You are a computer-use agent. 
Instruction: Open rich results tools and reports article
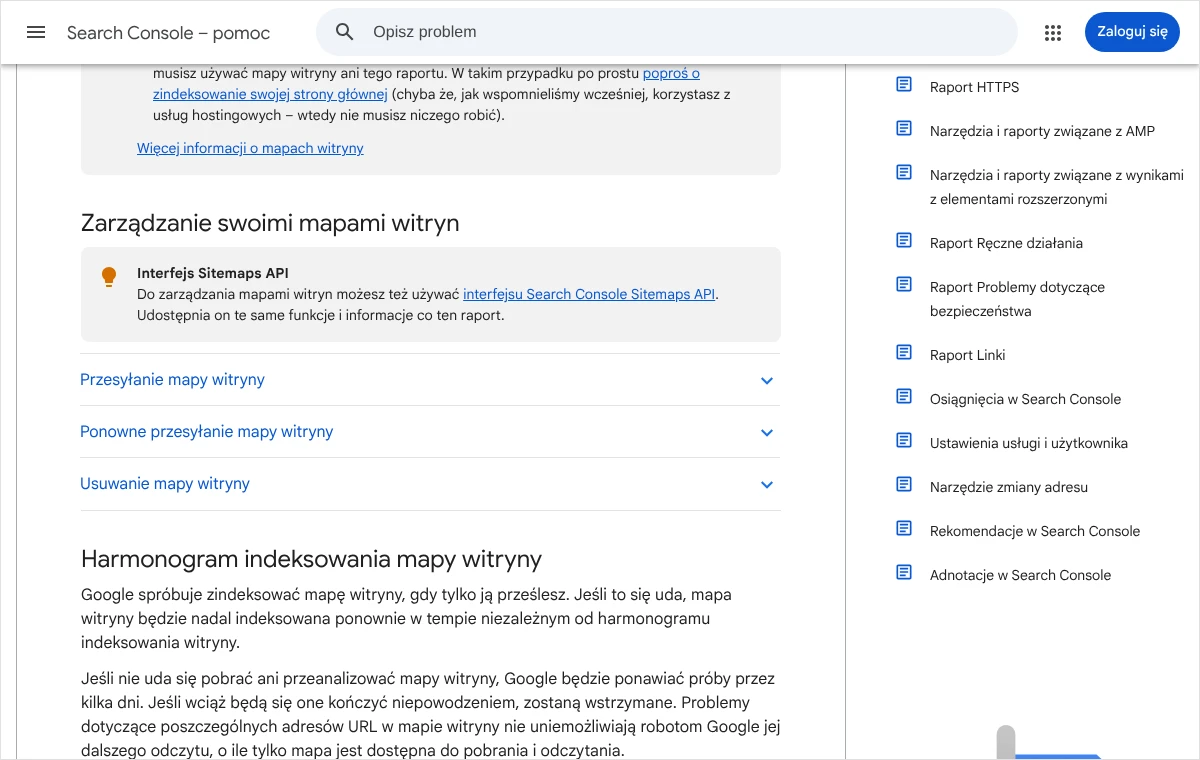[1056, 187]
